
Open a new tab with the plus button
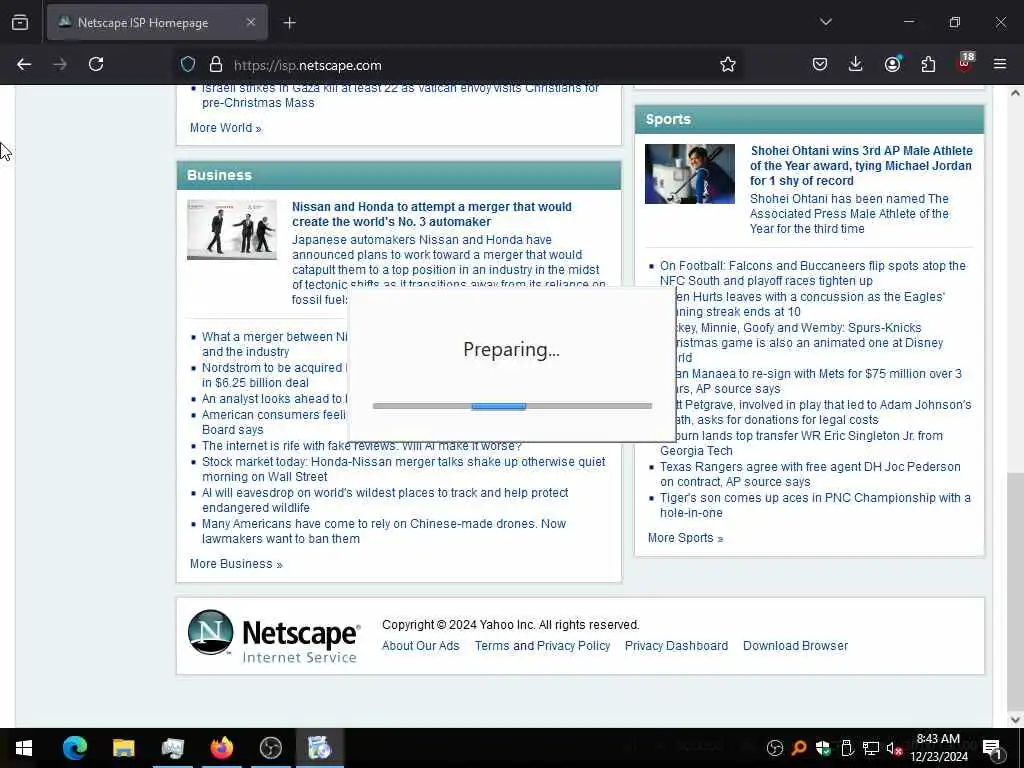289,23
